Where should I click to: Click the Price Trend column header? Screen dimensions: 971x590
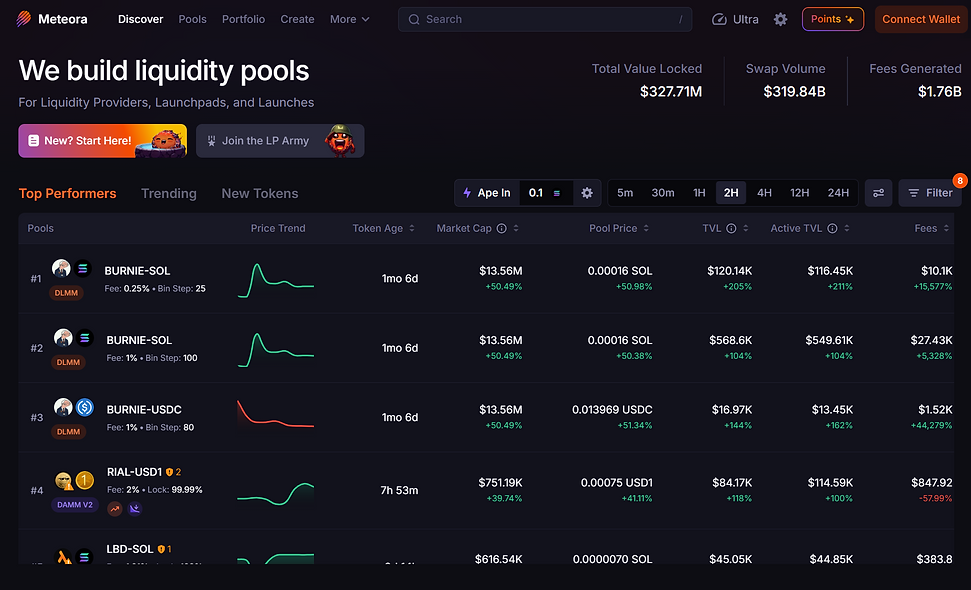pyautogui.click(x=277, y=228)
